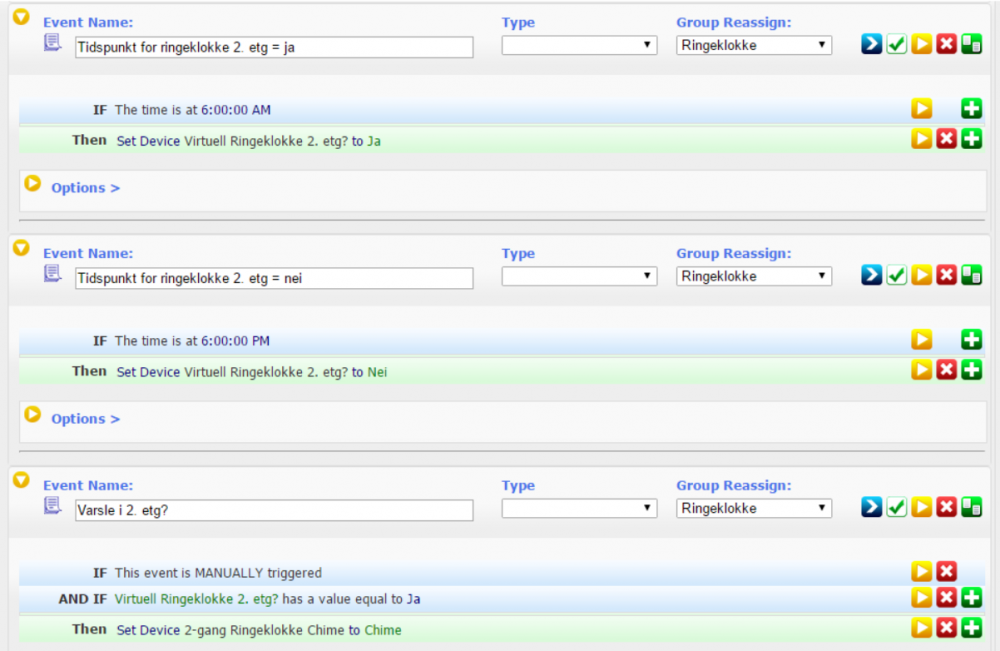Image resolution: width=1000 pixels, height=651 pixels.
Task: Add a condition to the 6:00:00 AM trigger
Action: click(x=971, y=109)
